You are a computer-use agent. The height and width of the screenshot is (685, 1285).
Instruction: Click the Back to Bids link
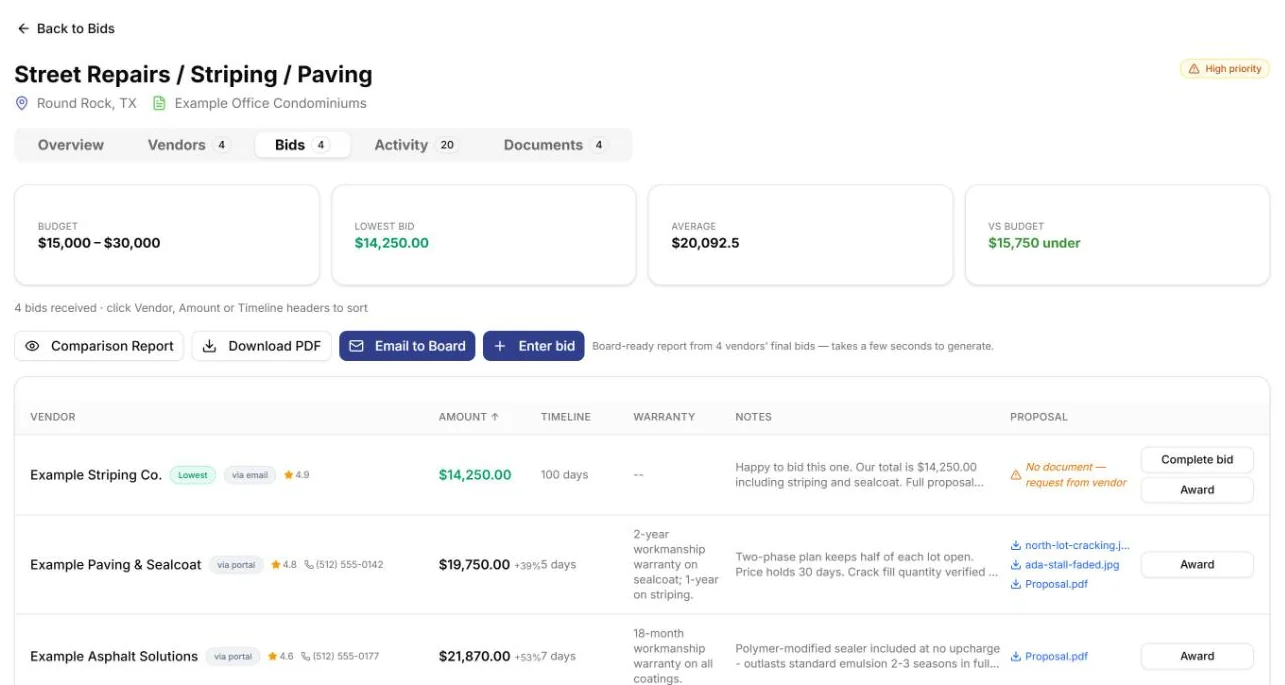66,29
